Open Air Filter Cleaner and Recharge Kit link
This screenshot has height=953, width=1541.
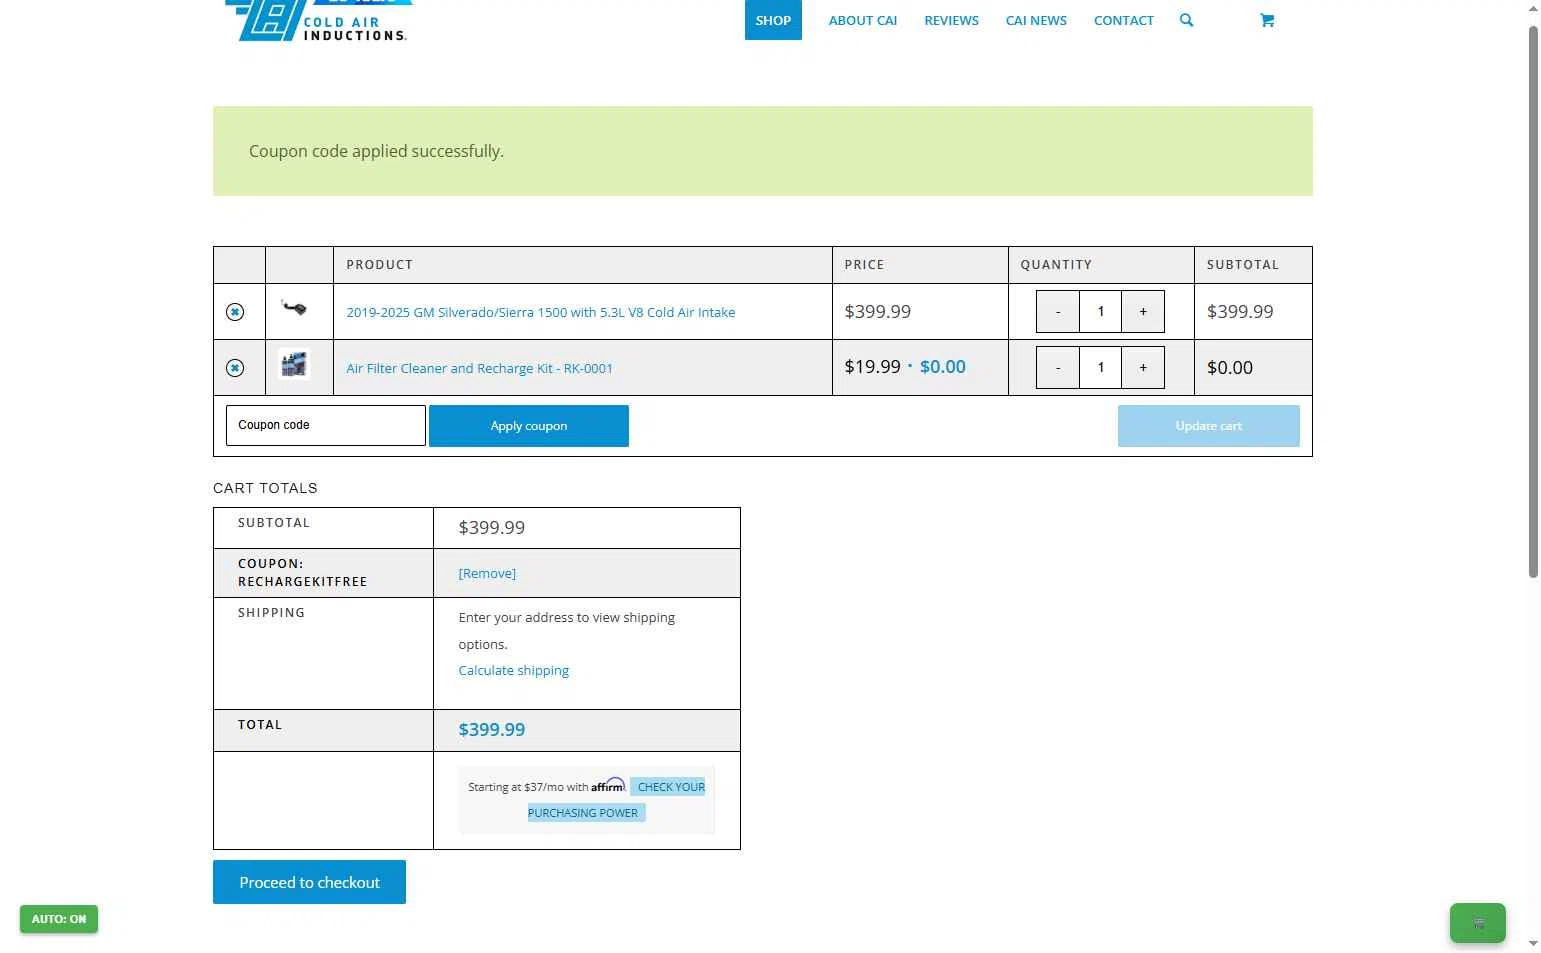click(479, 368)
